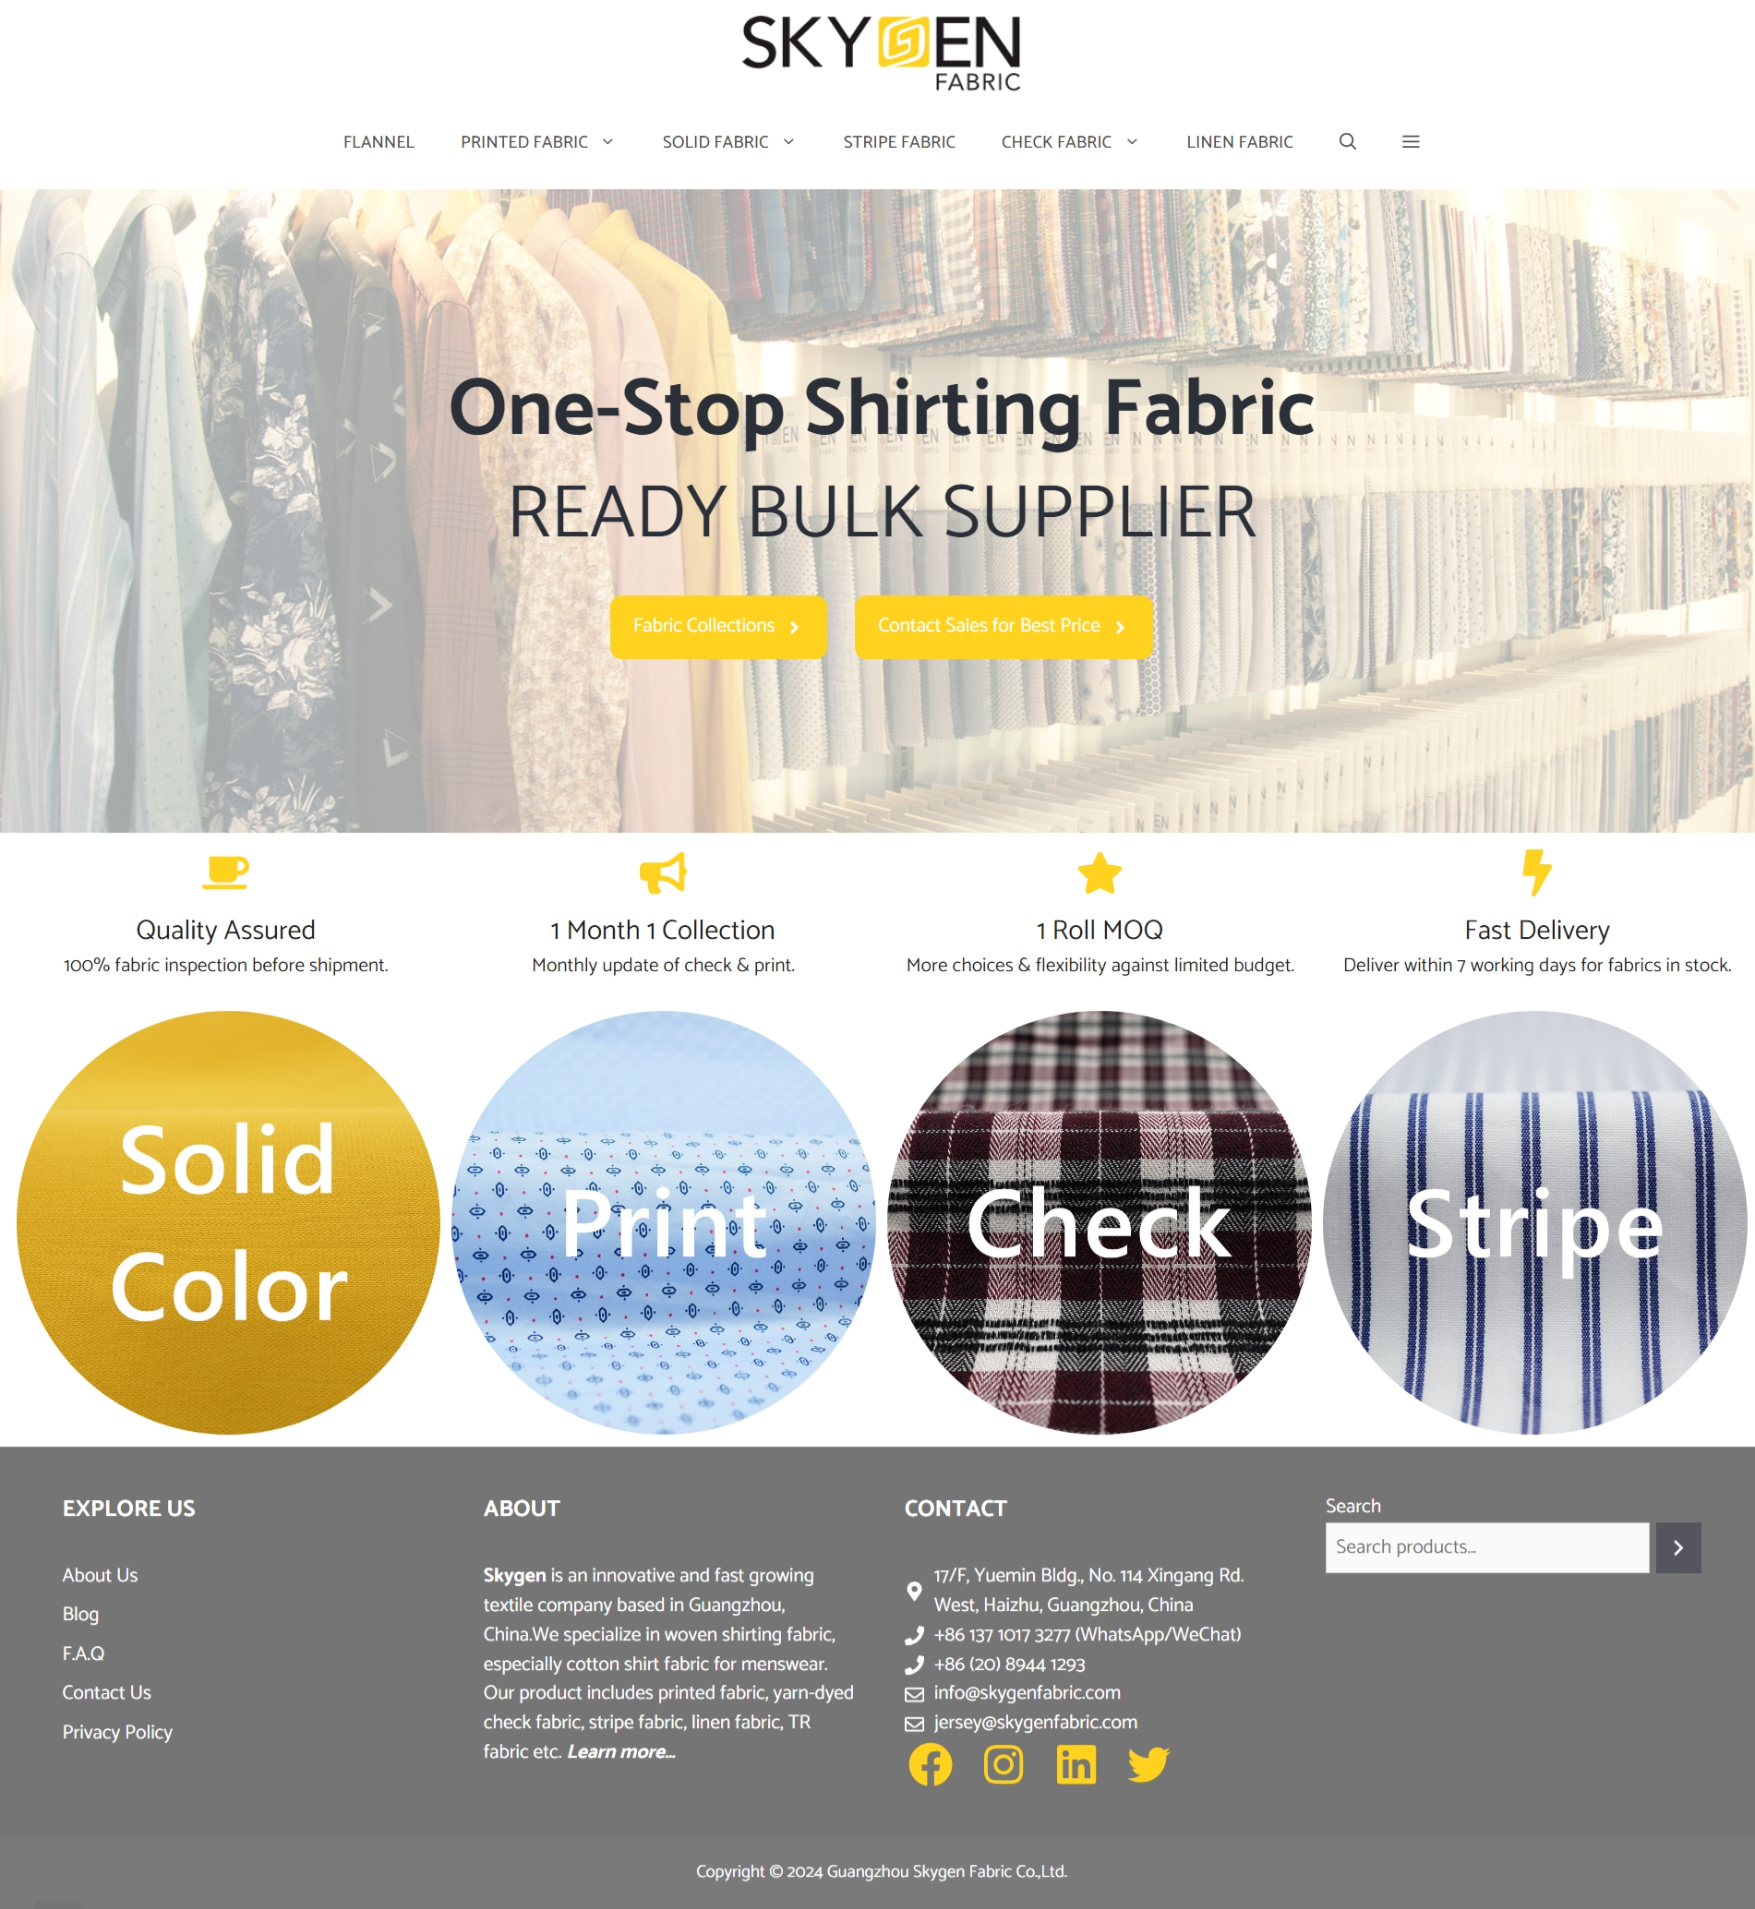Visit the Facebook page icon
The width and height of the screenshot is (1755, 1909).
(930, 1765)
